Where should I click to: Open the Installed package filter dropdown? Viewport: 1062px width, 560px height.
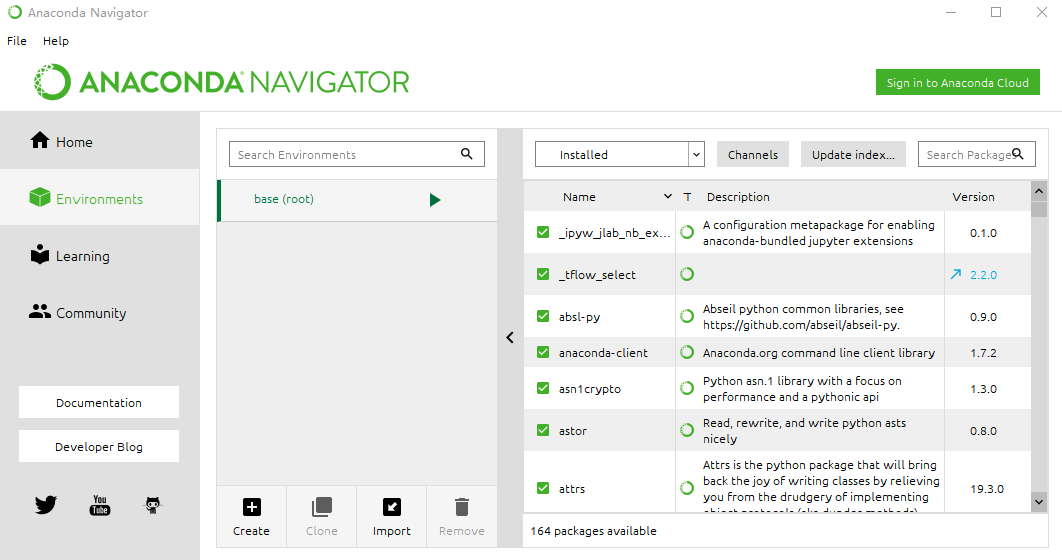click(x=620, y=154)
